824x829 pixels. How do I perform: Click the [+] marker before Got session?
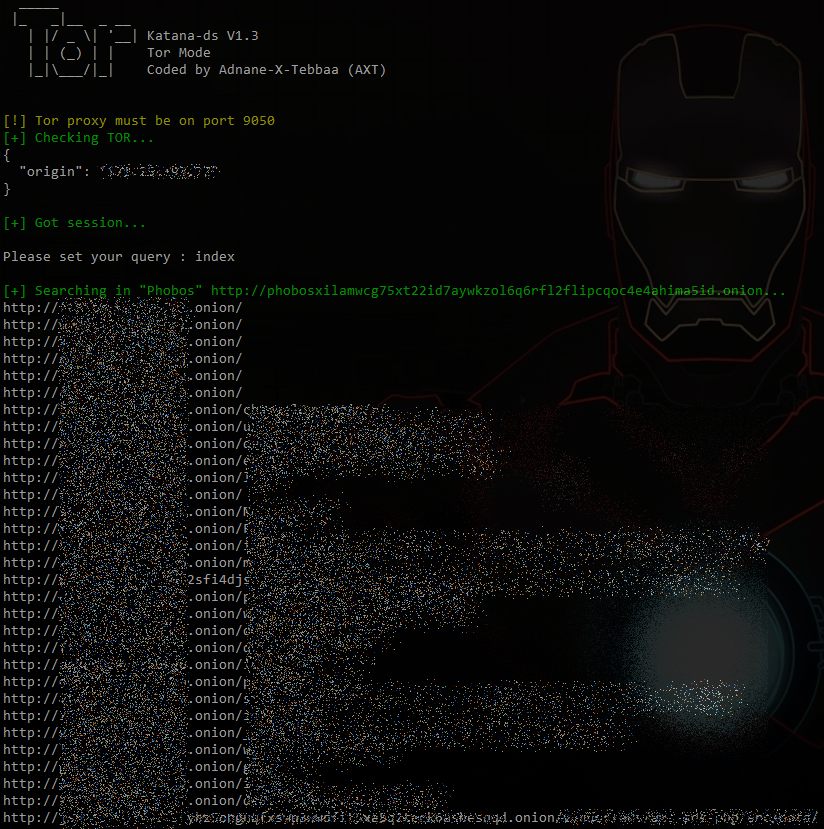coord(14,223)
